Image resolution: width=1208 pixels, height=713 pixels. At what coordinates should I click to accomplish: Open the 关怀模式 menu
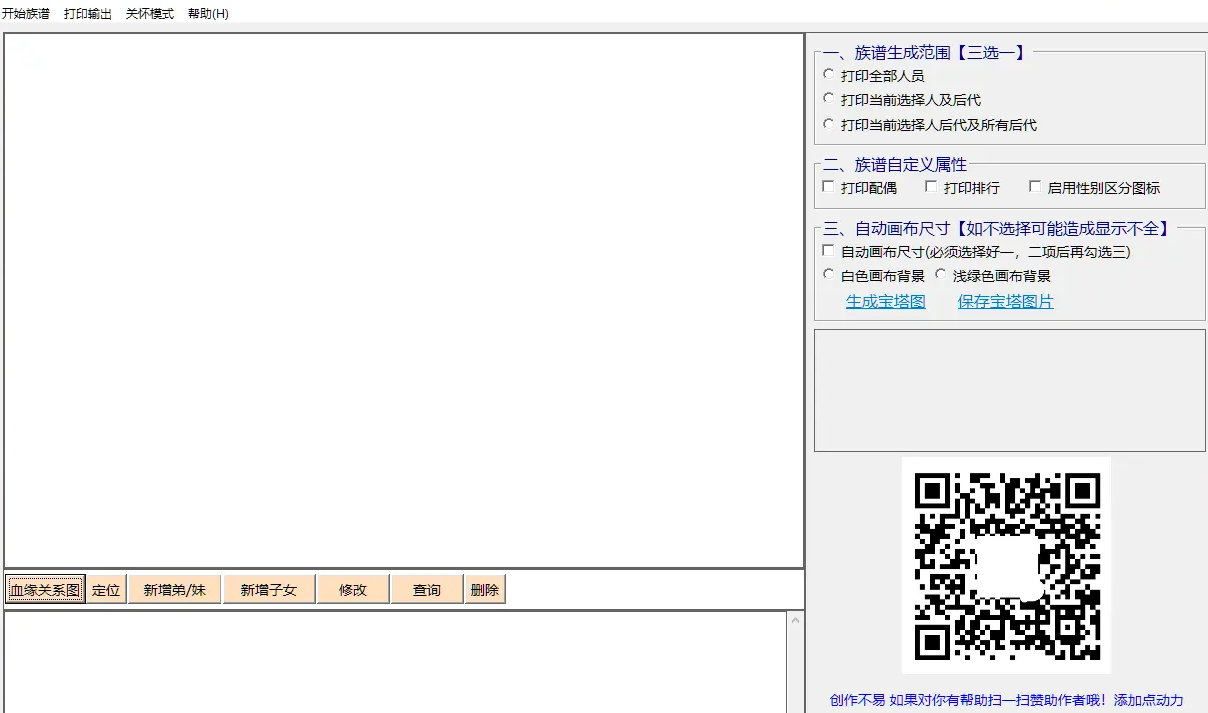[150, 14]
